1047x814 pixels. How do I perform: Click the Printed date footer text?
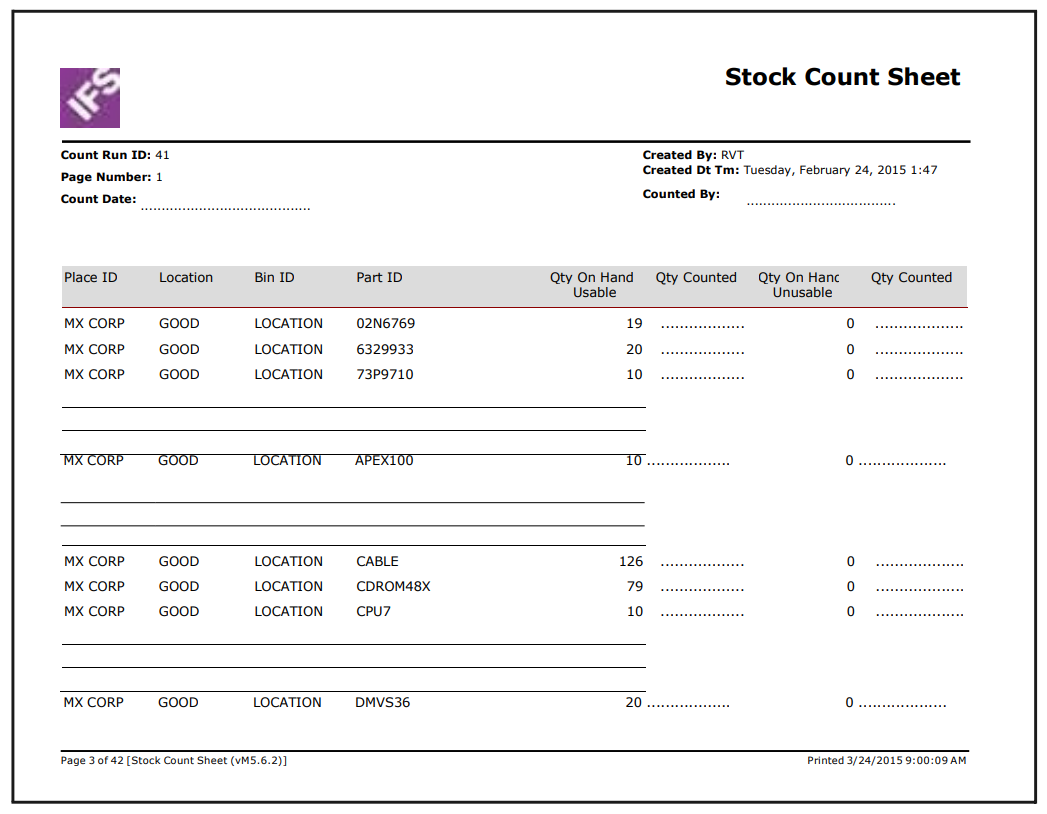coord(886,761)
